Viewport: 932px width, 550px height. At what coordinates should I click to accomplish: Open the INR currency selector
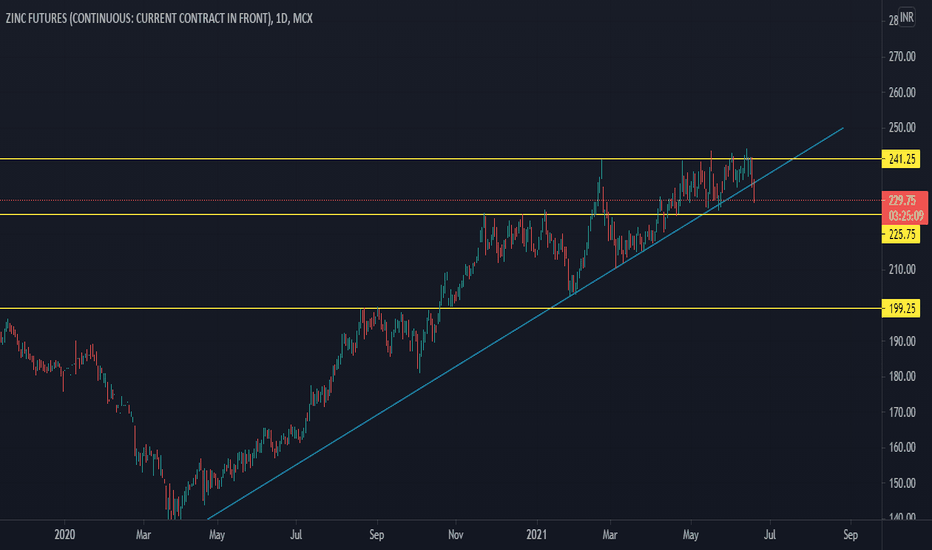906,17
